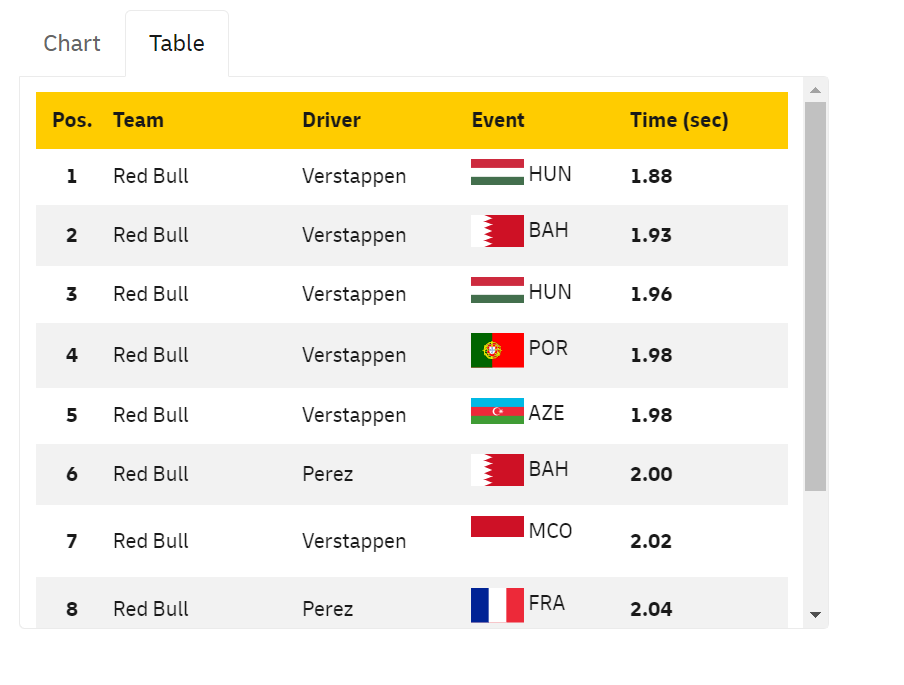Click the France flag icon
904x685 pixels.
[x=497, y=605]
